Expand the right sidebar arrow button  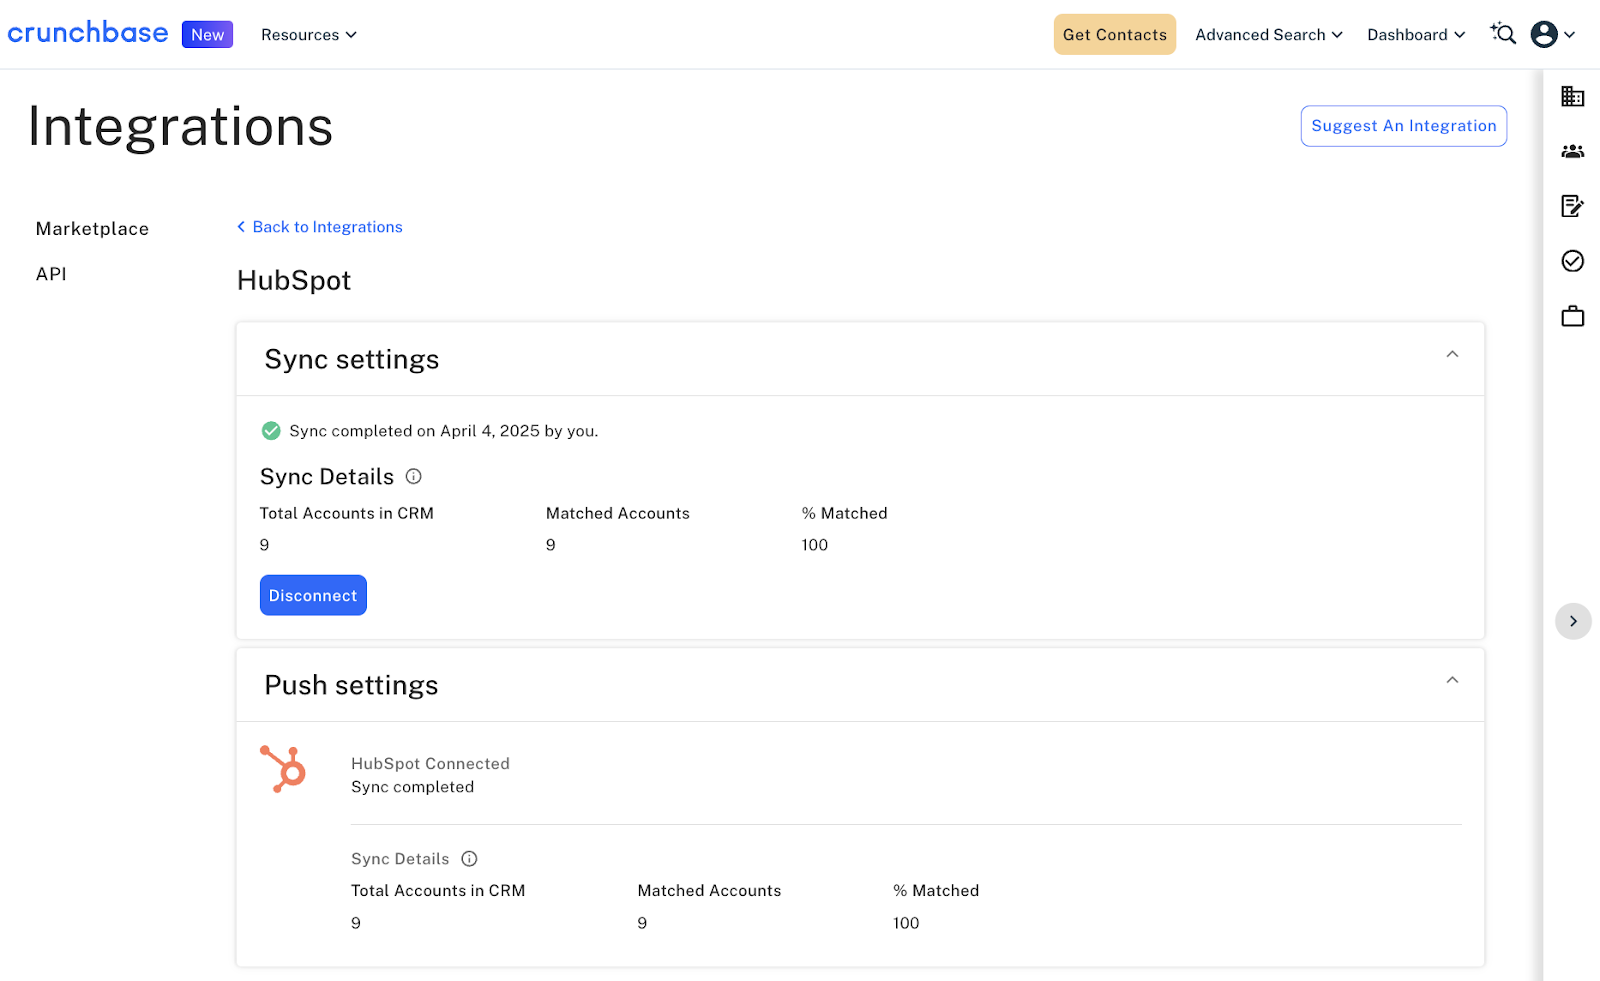pos(1572,621)
